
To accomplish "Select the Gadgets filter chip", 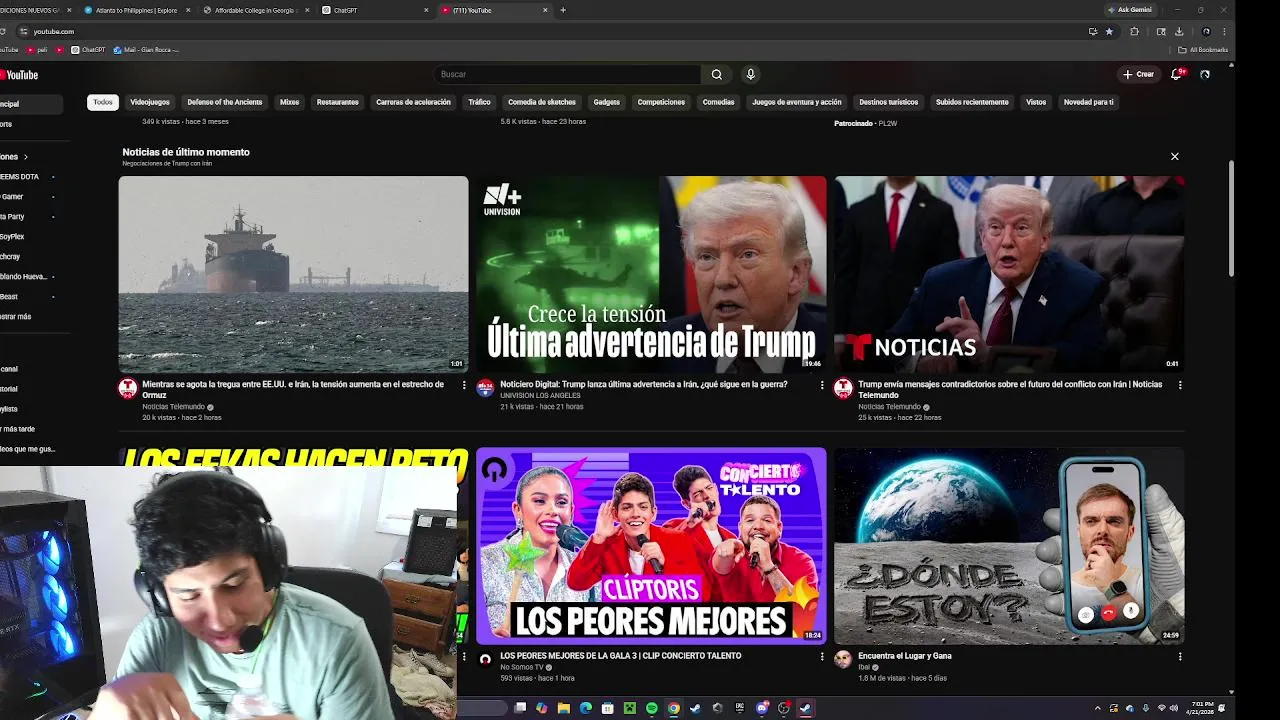I will click(x=607, y=102).
